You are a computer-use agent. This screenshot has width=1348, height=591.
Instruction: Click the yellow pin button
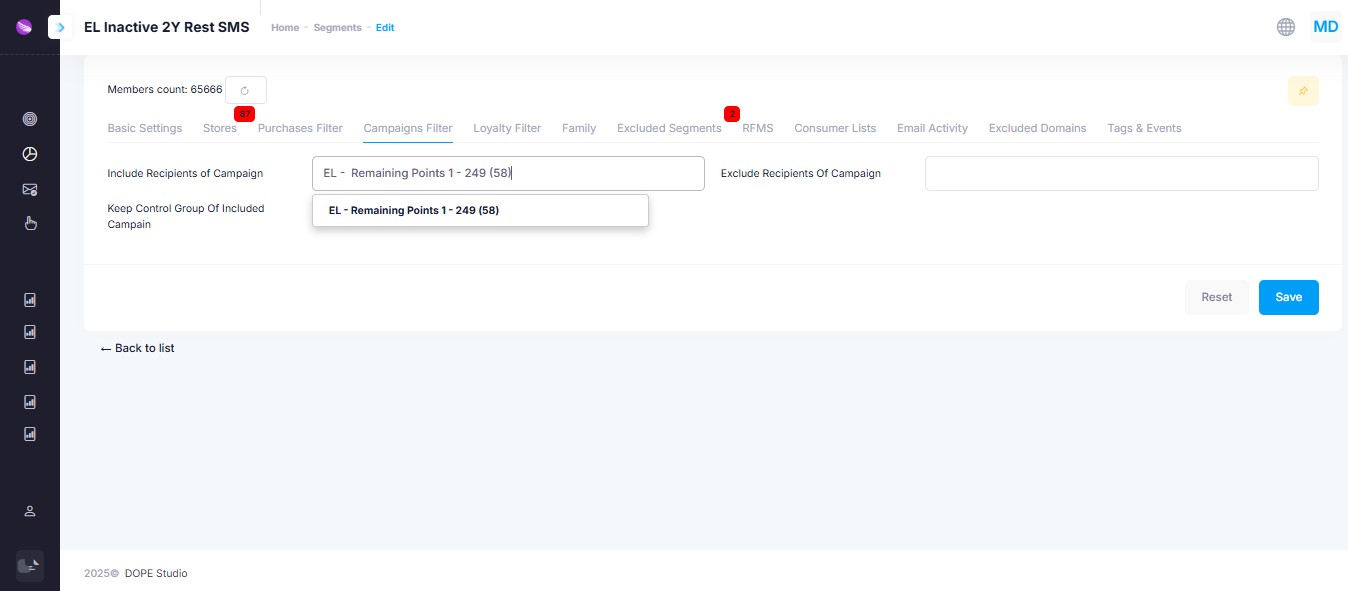[x=1303, y=91]
